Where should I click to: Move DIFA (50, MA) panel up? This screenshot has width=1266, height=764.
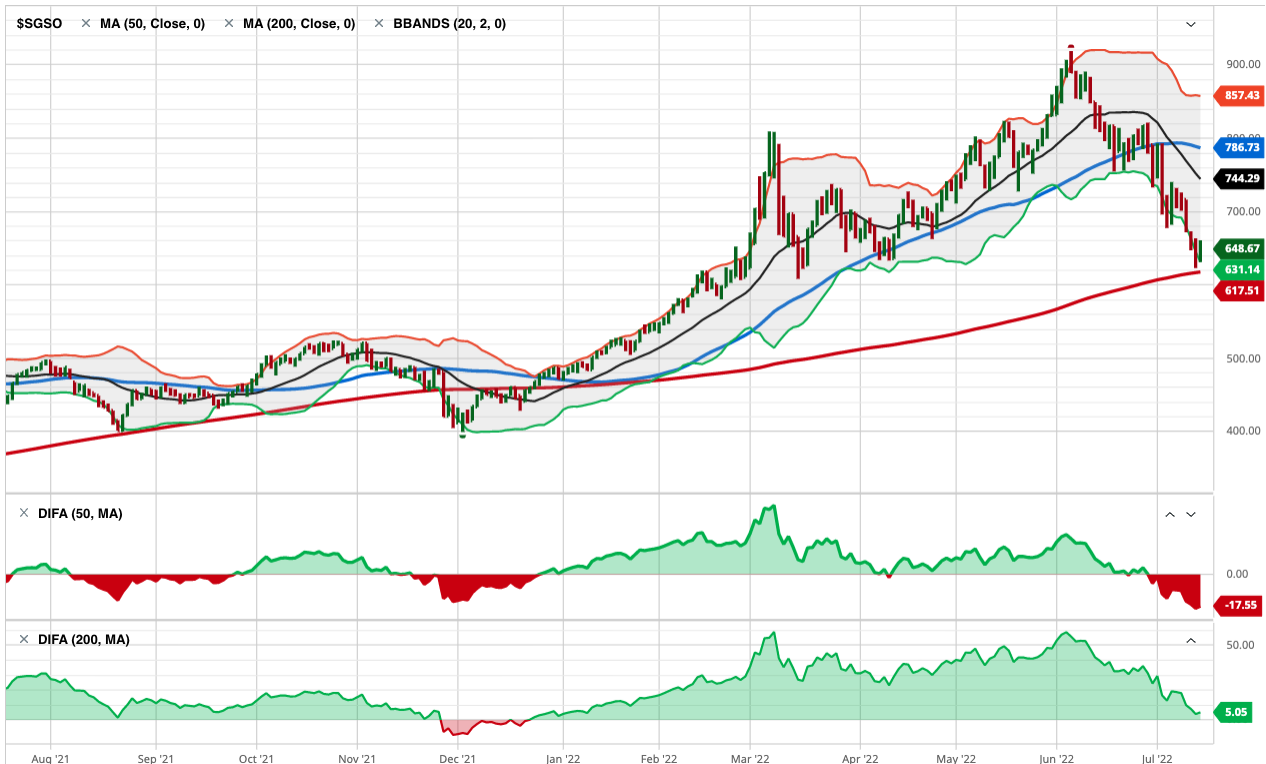tap(1169, 514)
